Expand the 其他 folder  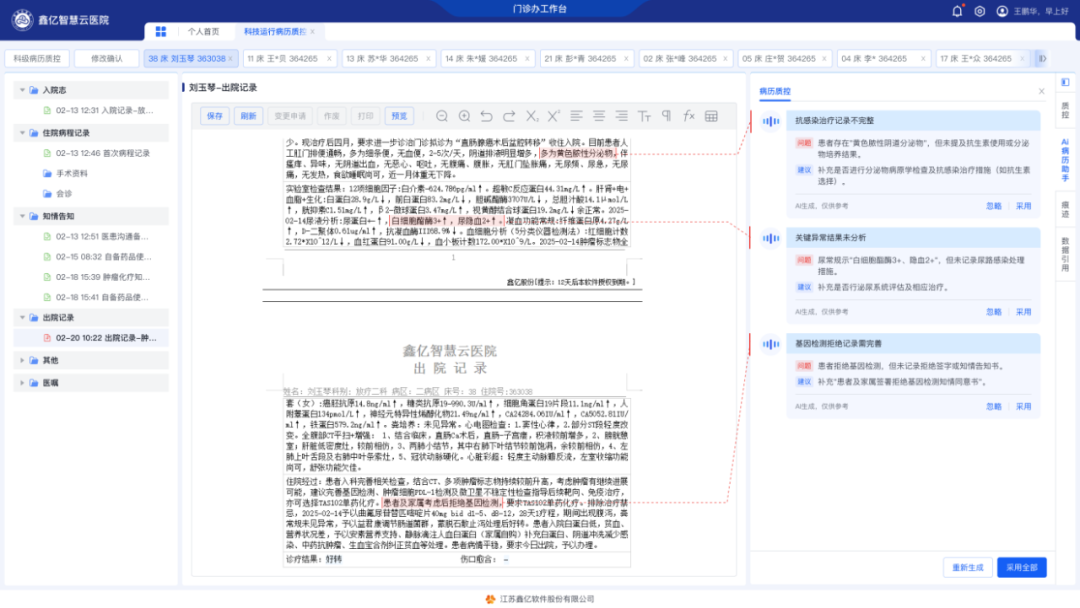click(x=22, y=360)
